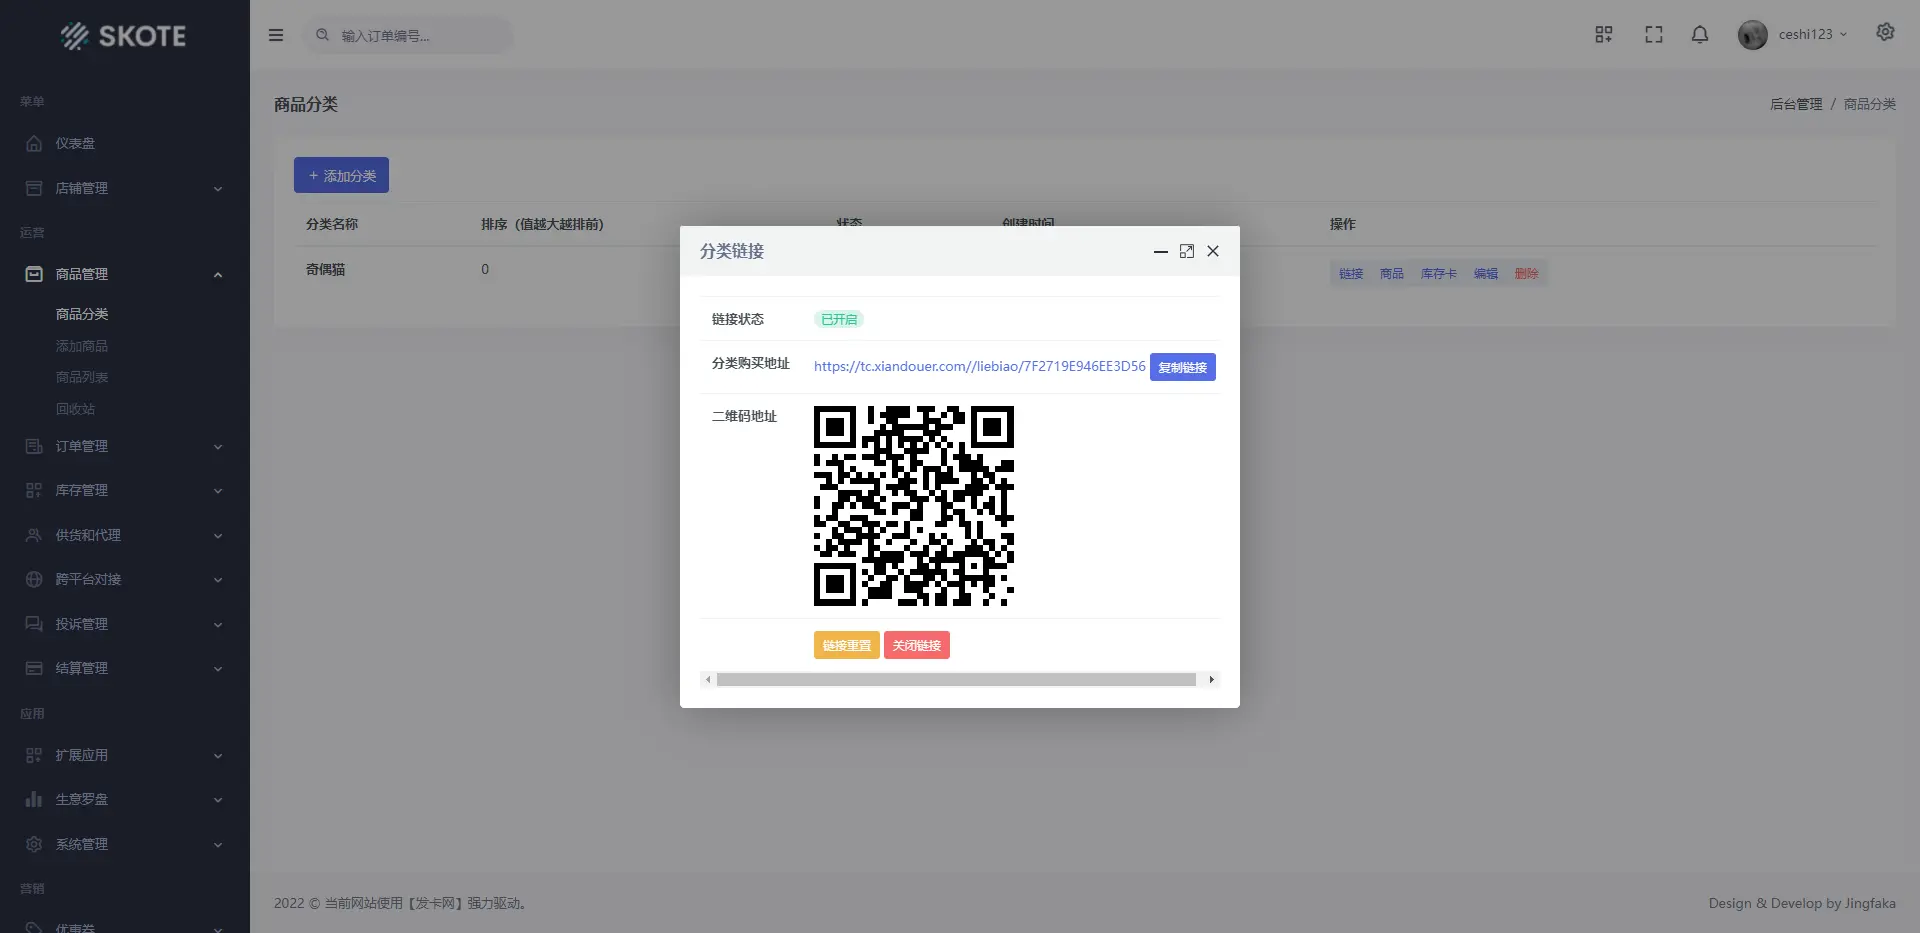Click the dialog horizontal scrollbar thumb

[x=956, y=680]
